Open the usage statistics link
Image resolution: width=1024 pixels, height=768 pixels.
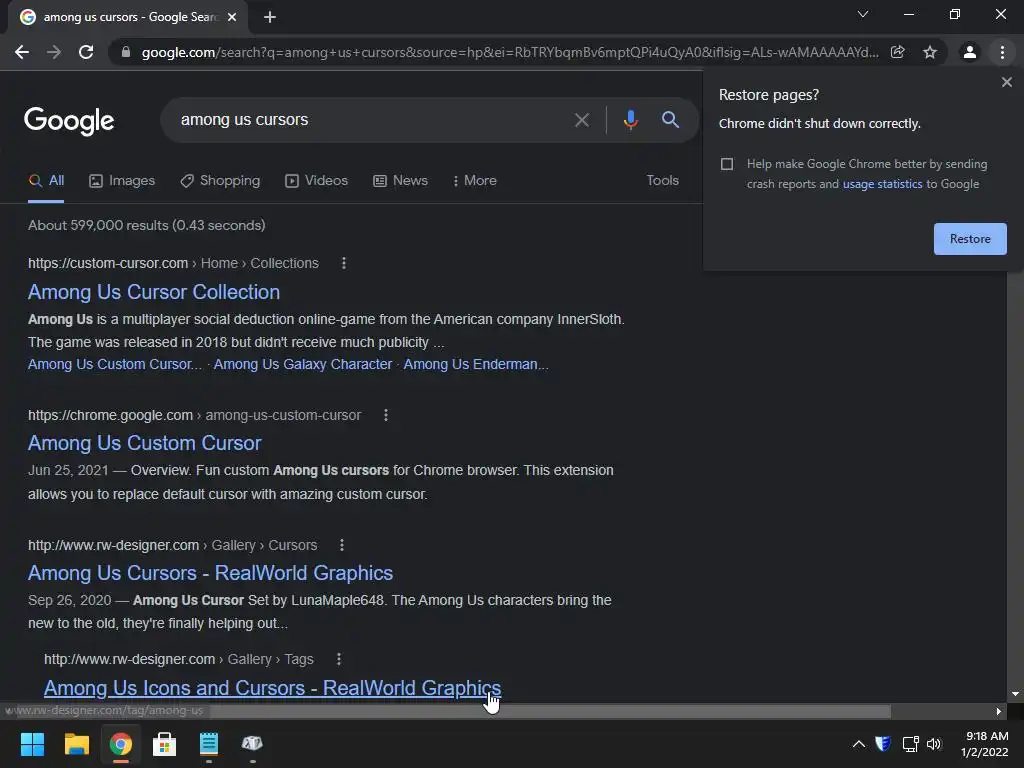pos(882,184)
